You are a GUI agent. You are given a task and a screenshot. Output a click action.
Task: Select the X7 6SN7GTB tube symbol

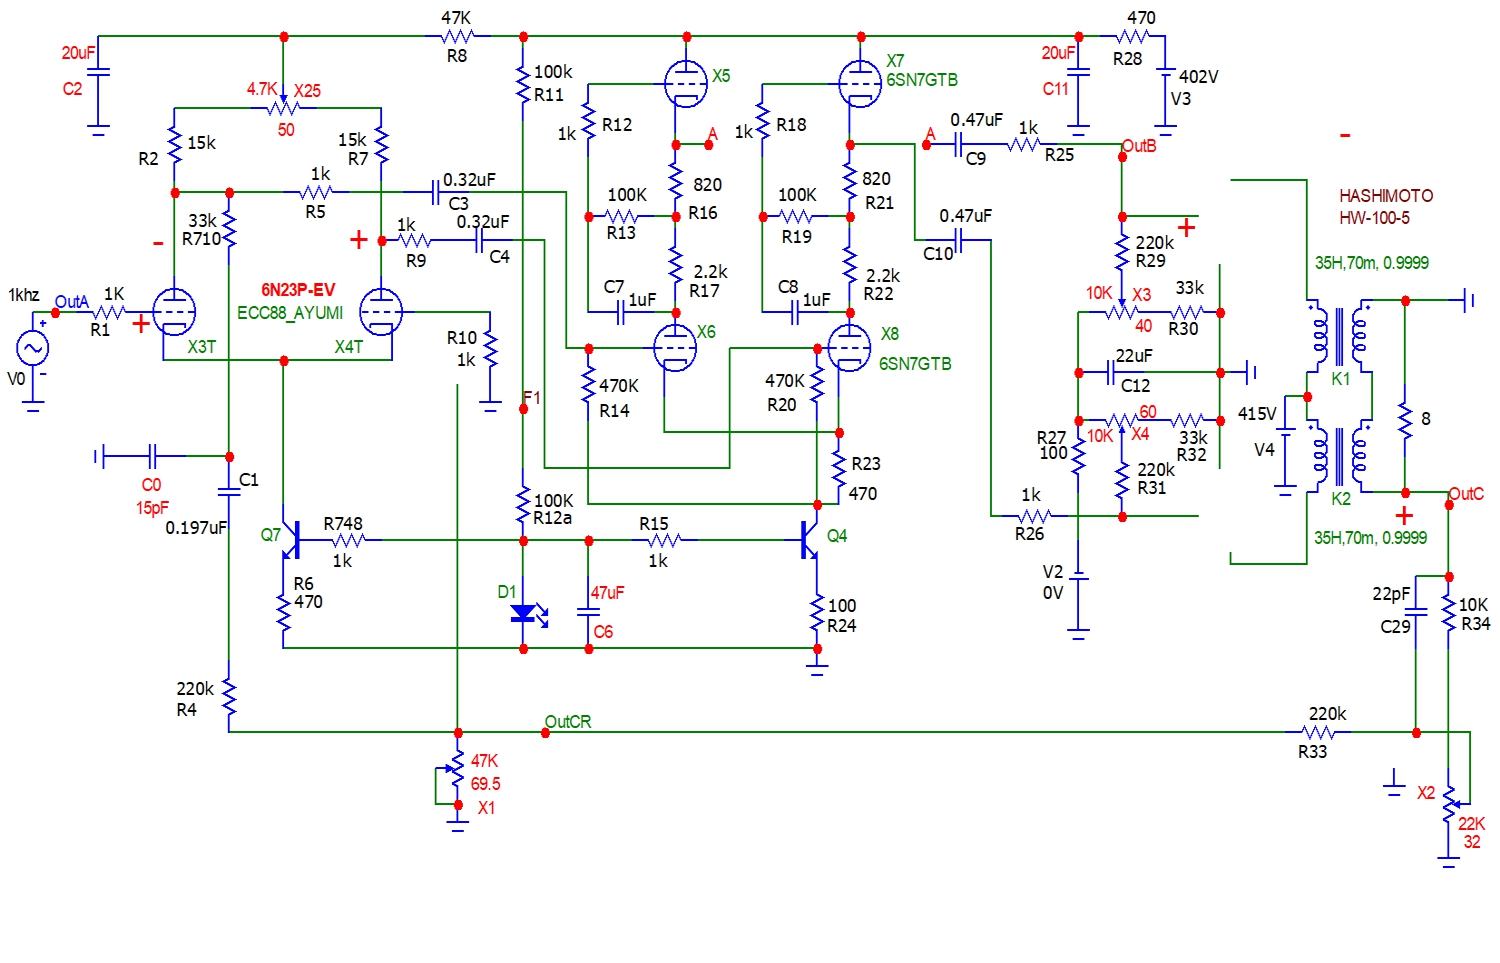coord(860,82)
